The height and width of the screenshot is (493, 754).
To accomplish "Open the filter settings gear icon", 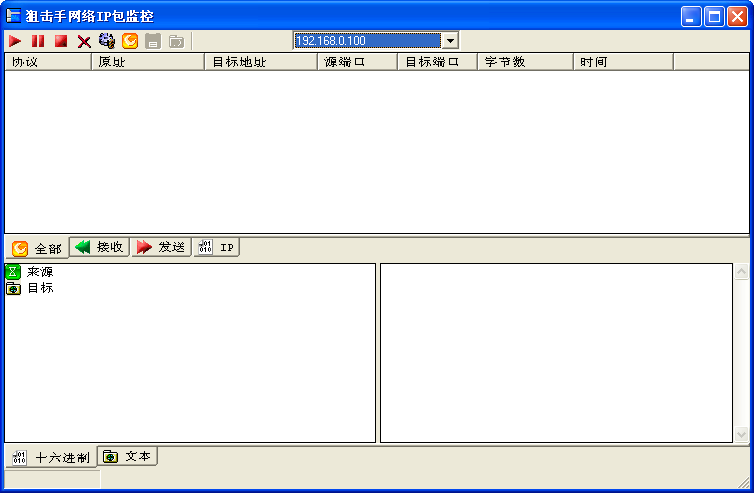I will 107,41.
